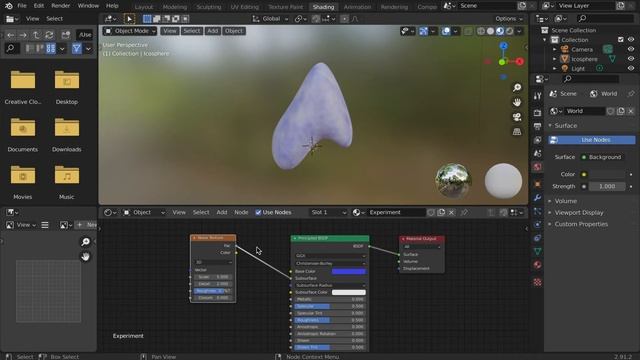Open the Documents folder
Viewport: 640px width, 360px height.
click(23, 134)
